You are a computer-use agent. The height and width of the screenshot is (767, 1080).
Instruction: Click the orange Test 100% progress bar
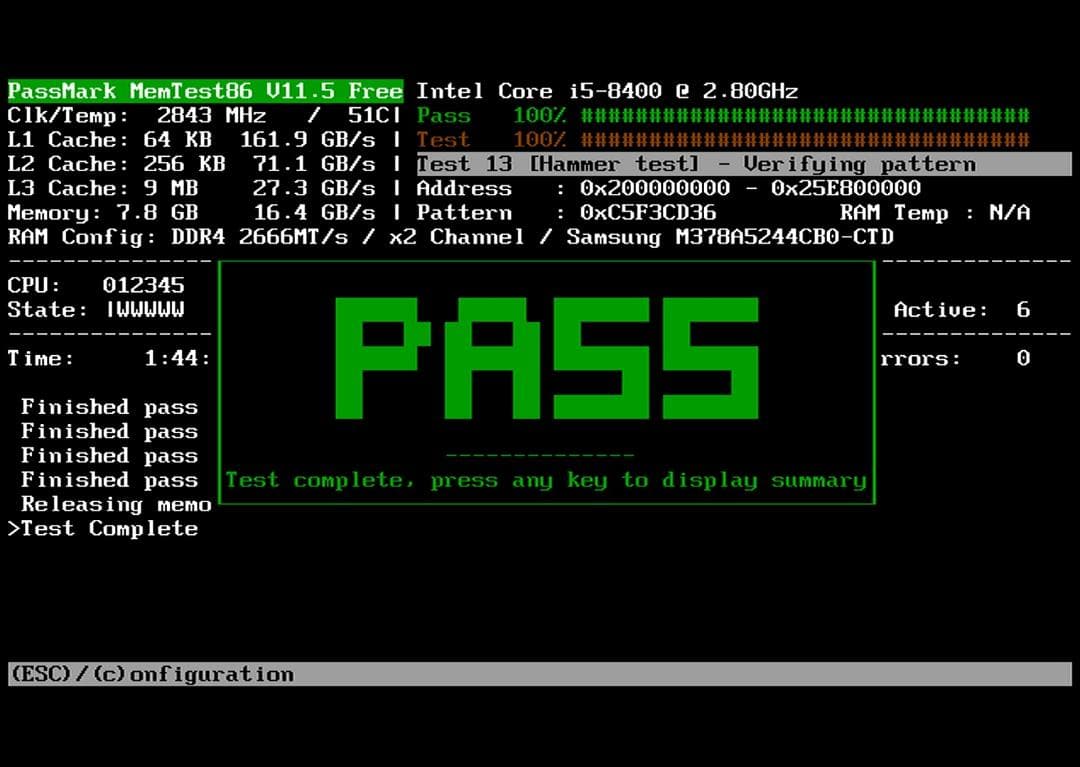click(x=804, y=140)
